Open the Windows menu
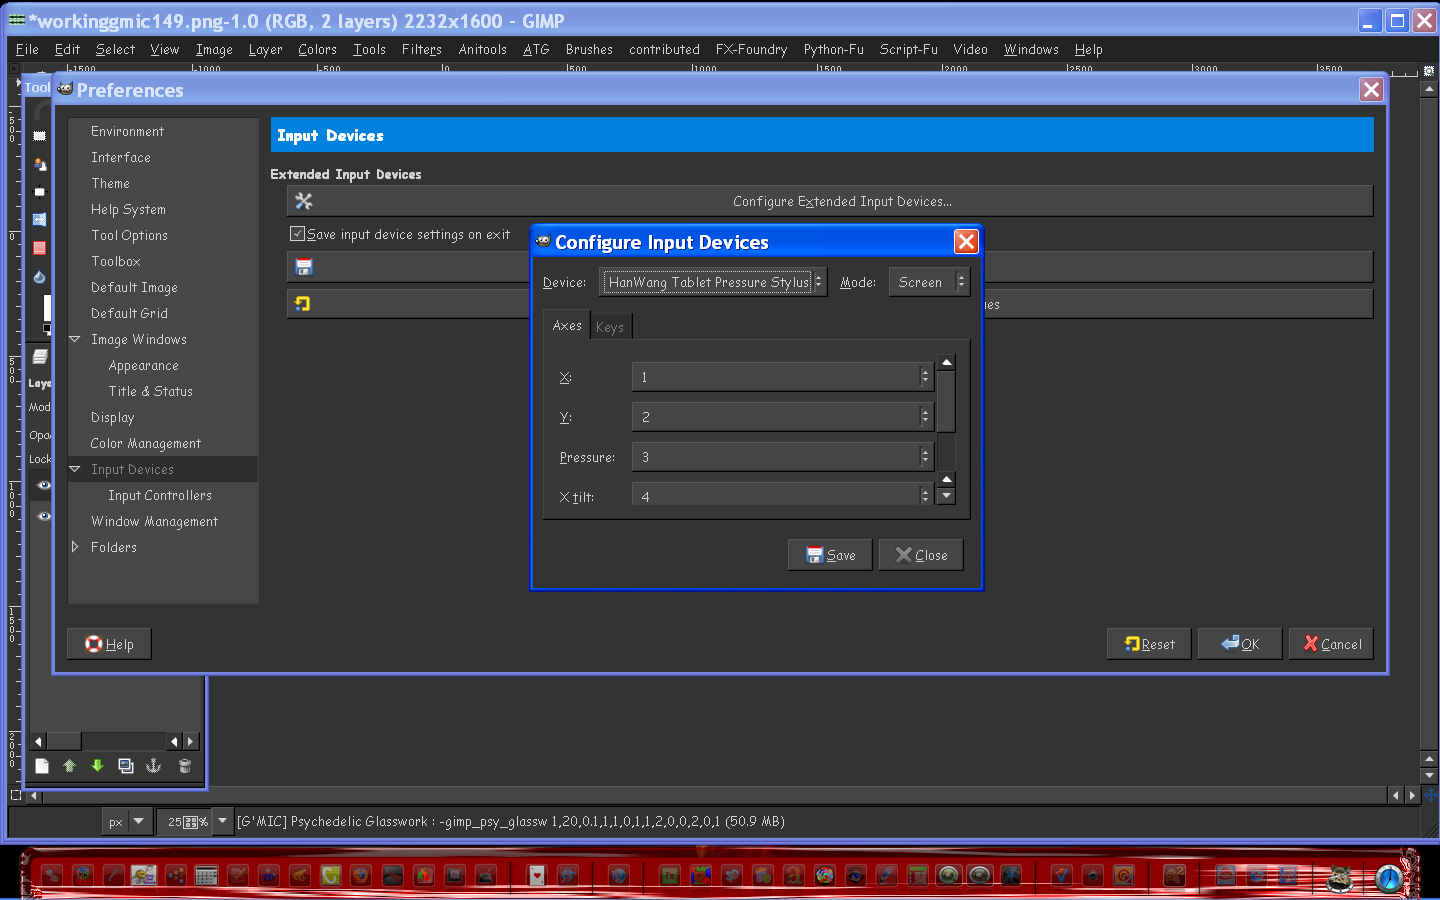 [x=1031, y=49]
